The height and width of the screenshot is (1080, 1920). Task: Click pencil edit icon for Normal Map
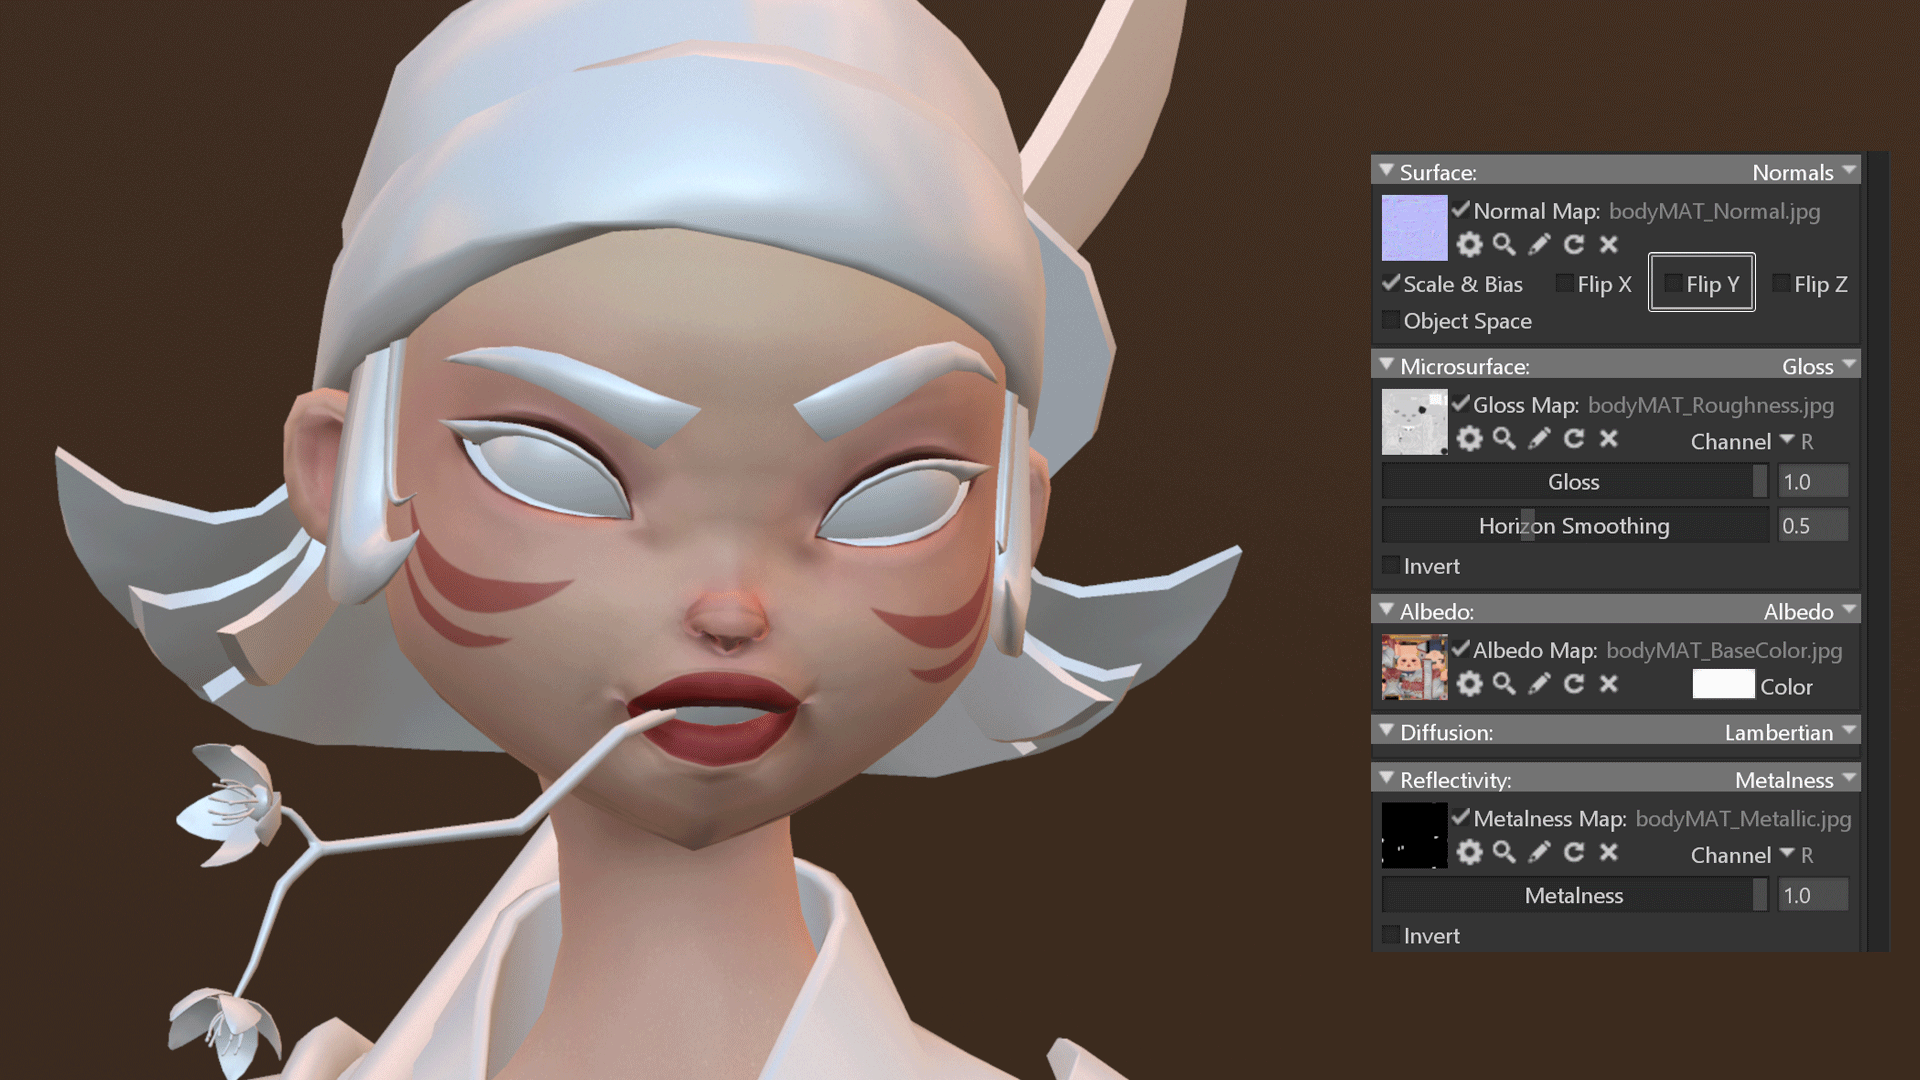click(1539, 244)
